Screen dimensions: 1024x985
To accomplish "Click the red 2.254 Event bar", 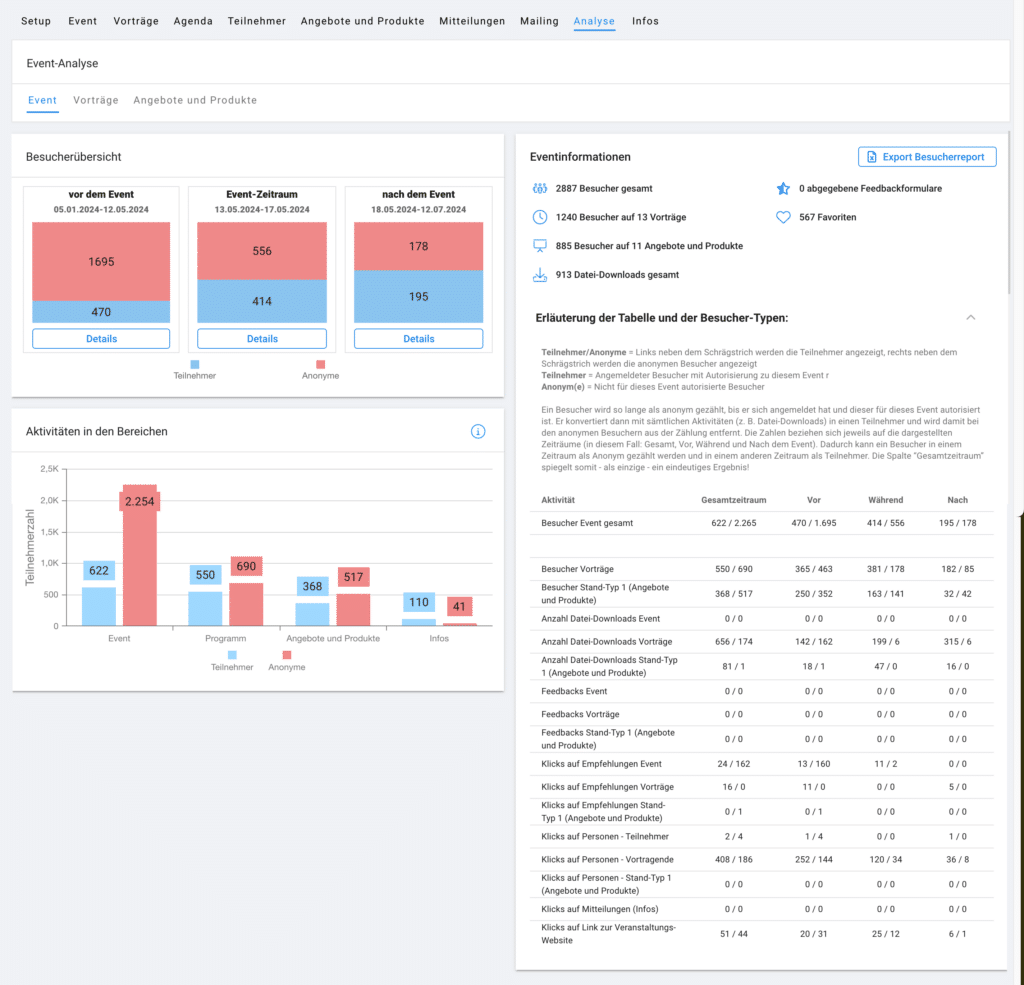I will point(139,560).
